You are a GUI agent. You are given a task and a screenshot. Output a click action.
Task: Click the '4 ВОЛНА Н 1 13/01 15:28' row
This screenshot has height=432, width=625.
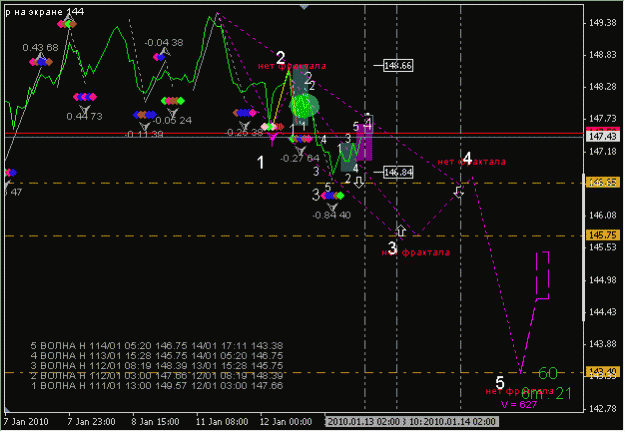pyautogui.click(x=157, y=355)
